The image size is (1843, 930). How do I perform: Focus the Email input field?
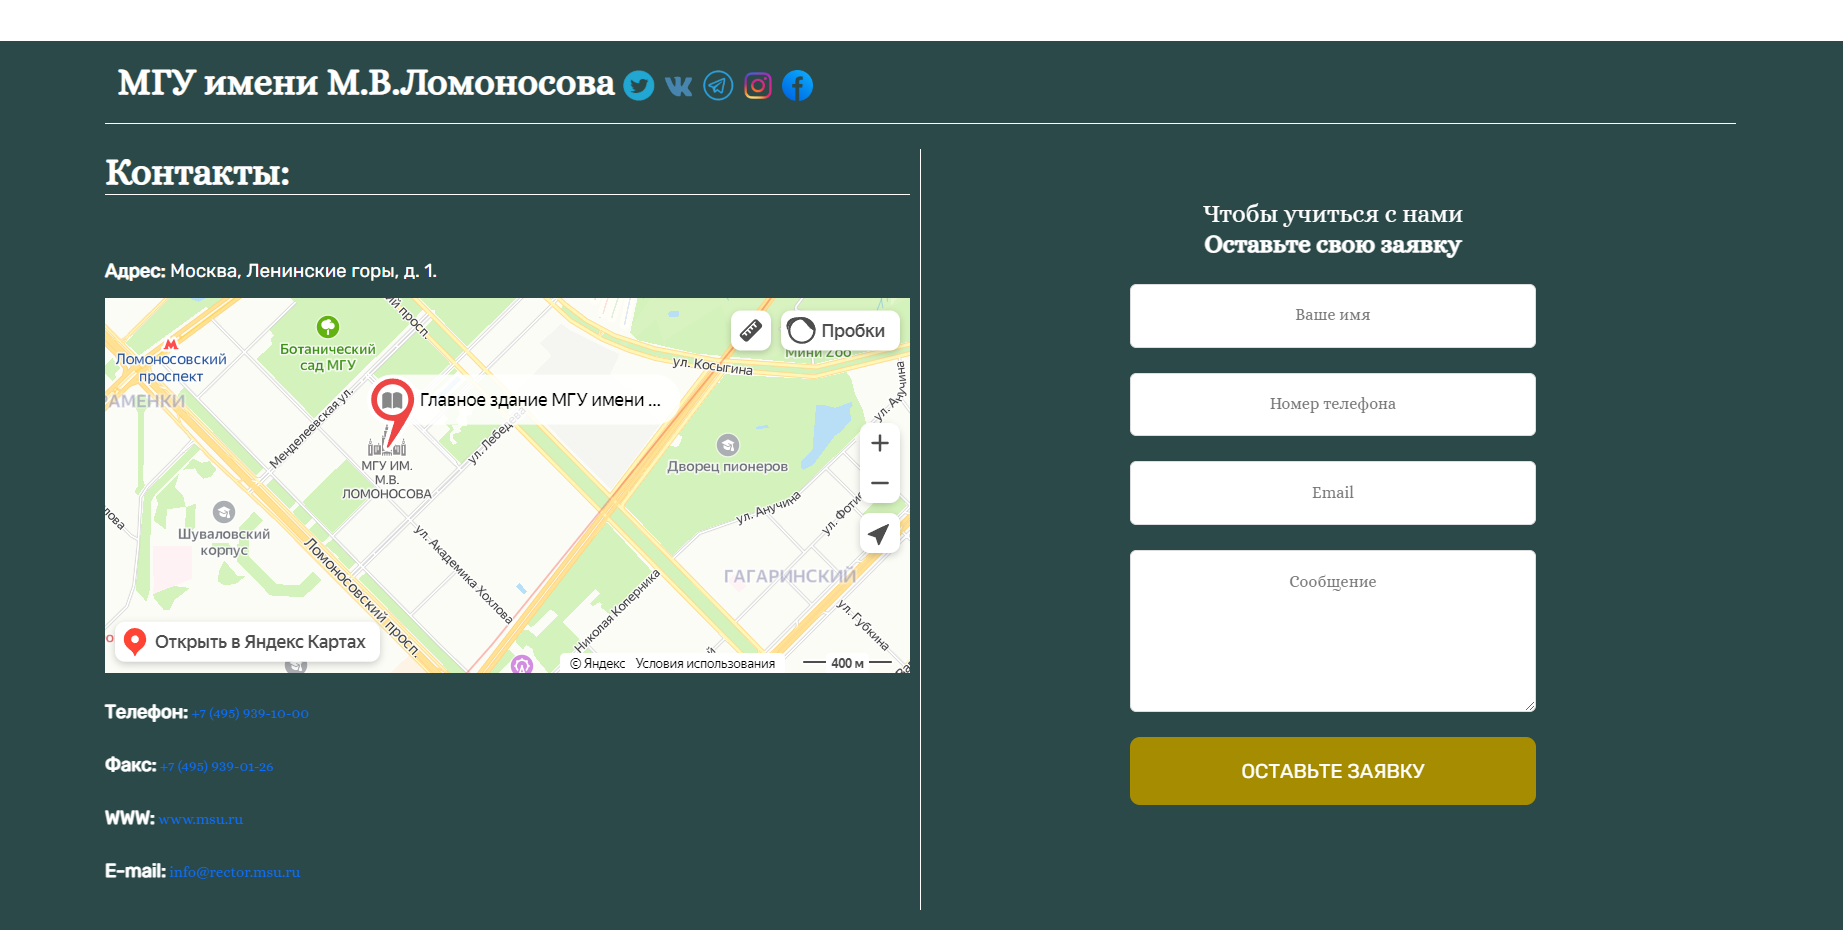coord(1332,493)
